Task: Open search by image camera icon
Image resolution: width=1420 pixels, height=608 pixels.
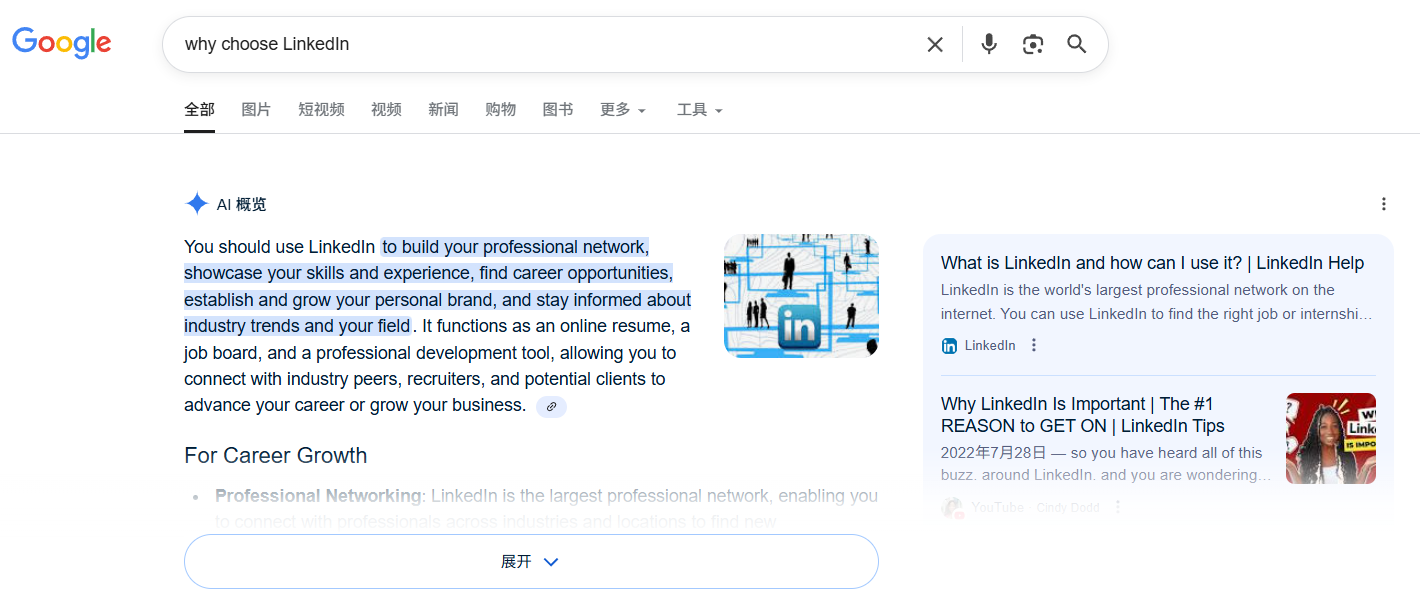Action: pos(1033,44)
